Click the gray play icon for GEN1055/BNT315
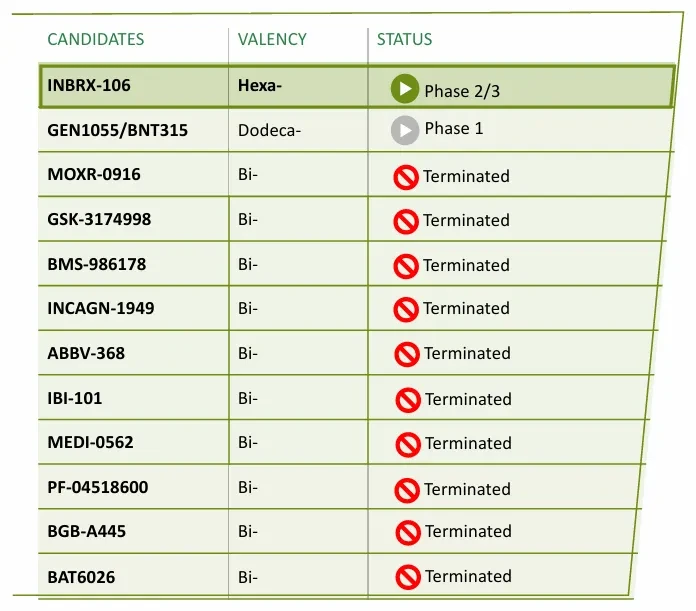Screen dimensions: 696x611 (x=405, y=130)
